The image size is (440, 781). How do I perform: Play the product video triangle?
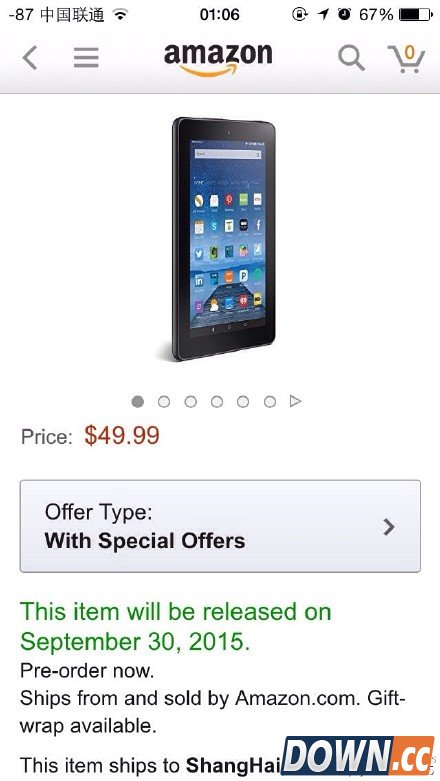(295, 401)
